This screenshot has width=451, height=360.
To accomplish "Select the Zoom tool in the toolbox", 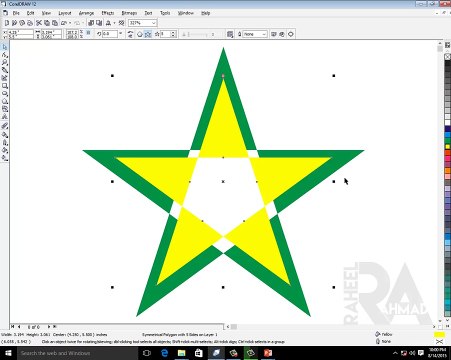I will pyautogui.click(x=5, y=62).
